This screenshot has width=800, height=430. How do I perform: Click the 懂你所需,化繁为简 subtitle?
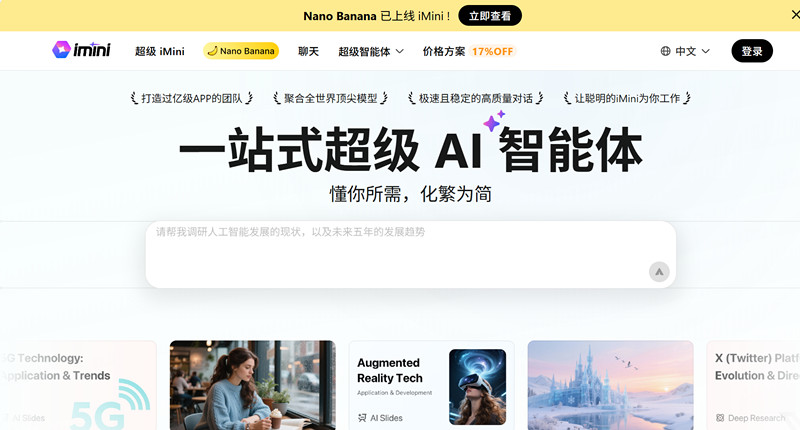point(411,194)
